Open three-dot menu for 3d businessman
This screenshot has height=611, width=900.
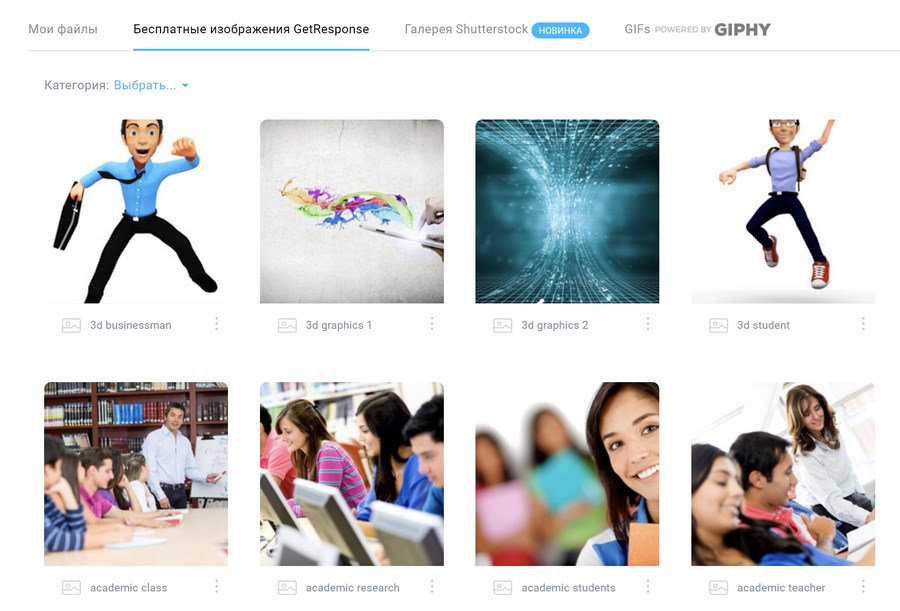click(216, 324)
